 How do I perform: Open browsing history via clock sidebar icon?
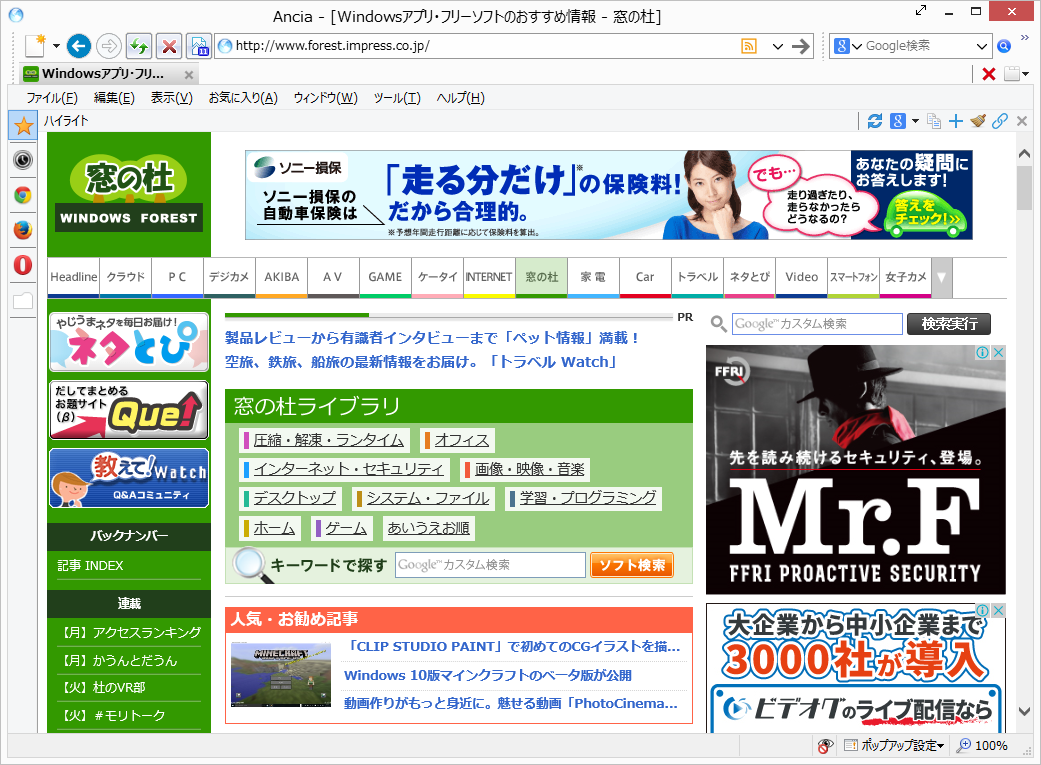point(22,160)
